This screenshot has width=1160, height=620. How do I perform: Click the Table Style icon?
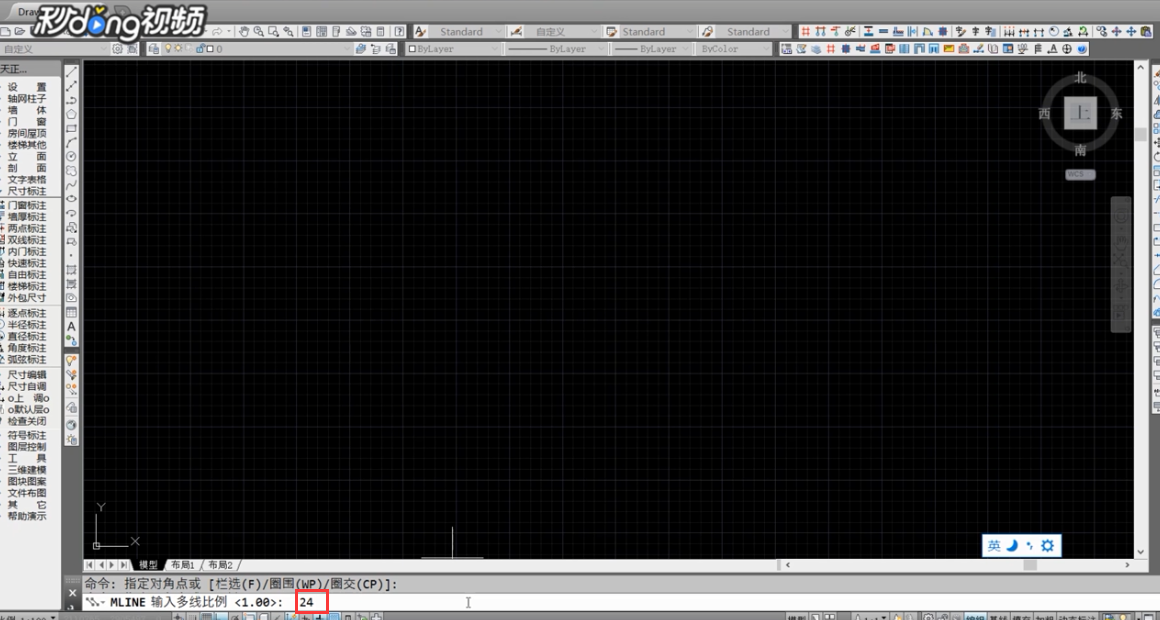(612, 32)
